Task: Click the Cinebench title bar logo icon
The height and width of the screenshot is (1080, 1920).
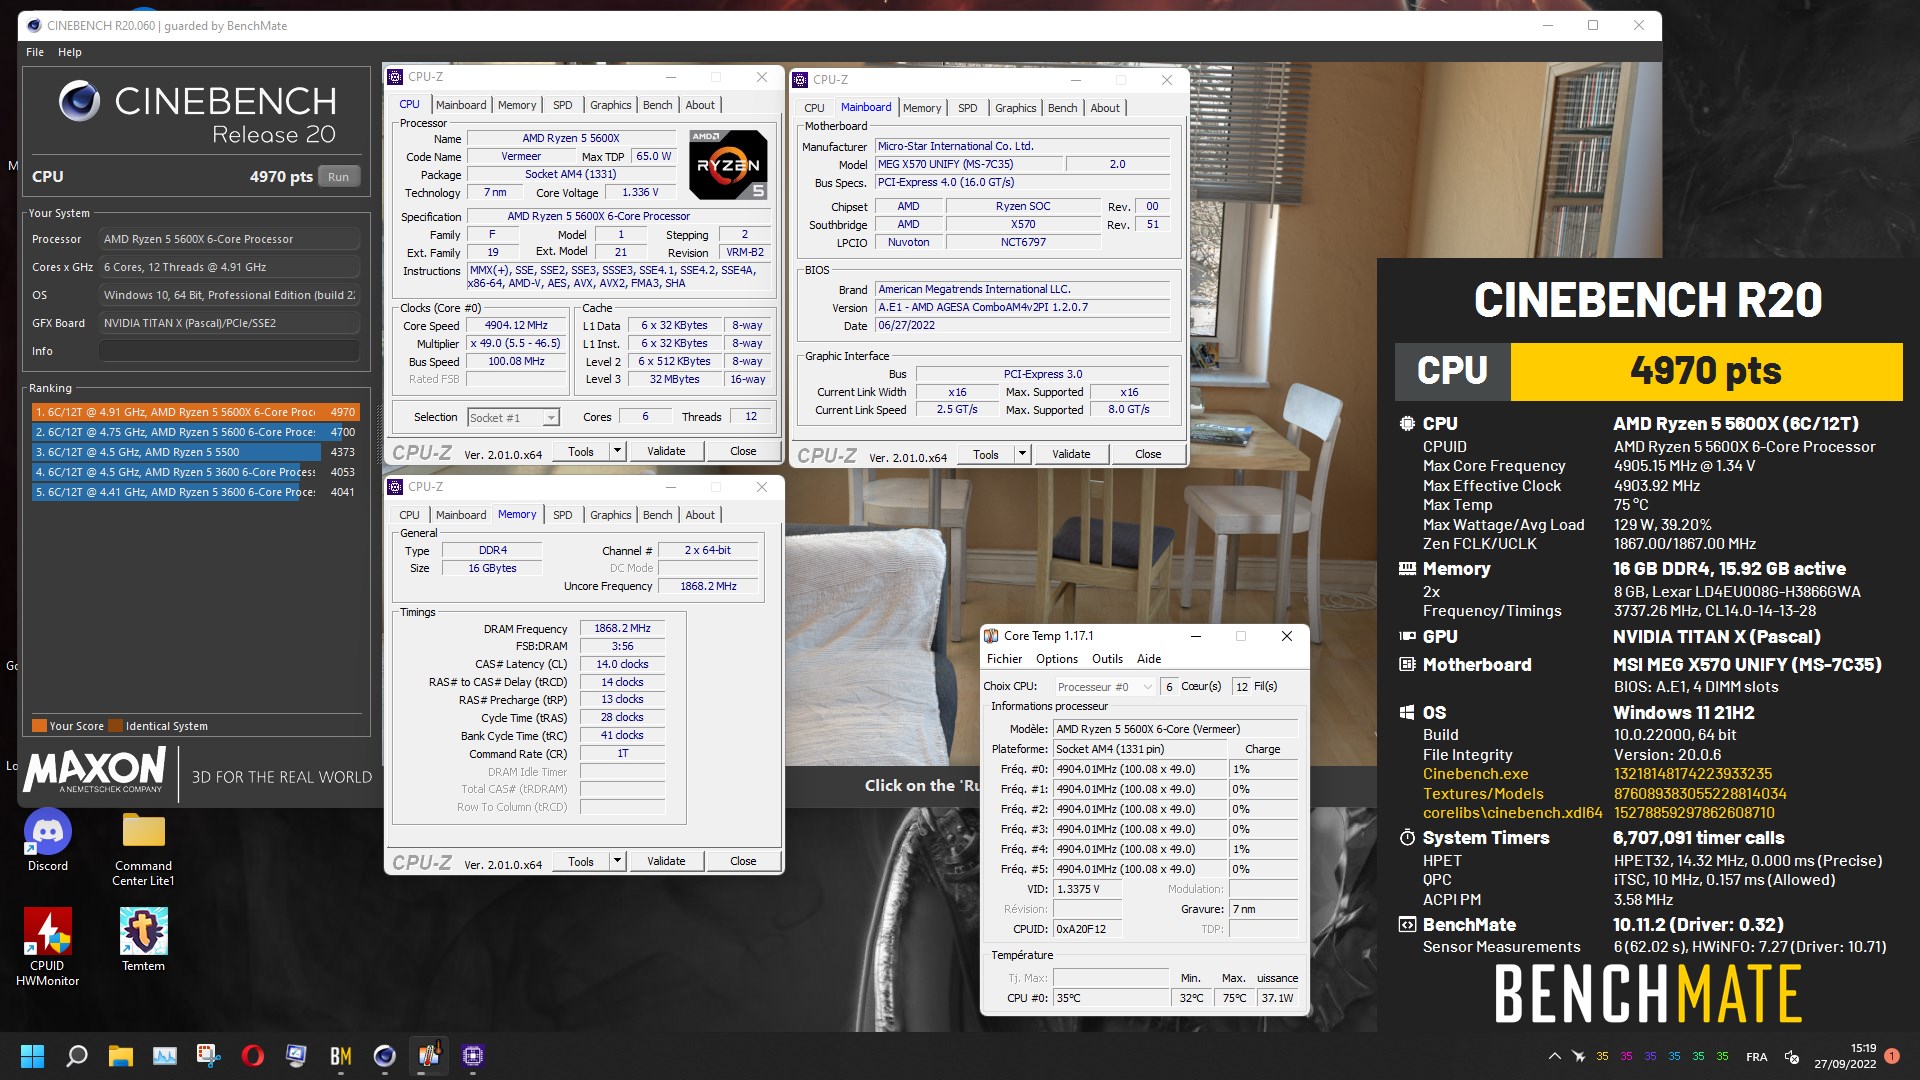Action: [33, 25]
